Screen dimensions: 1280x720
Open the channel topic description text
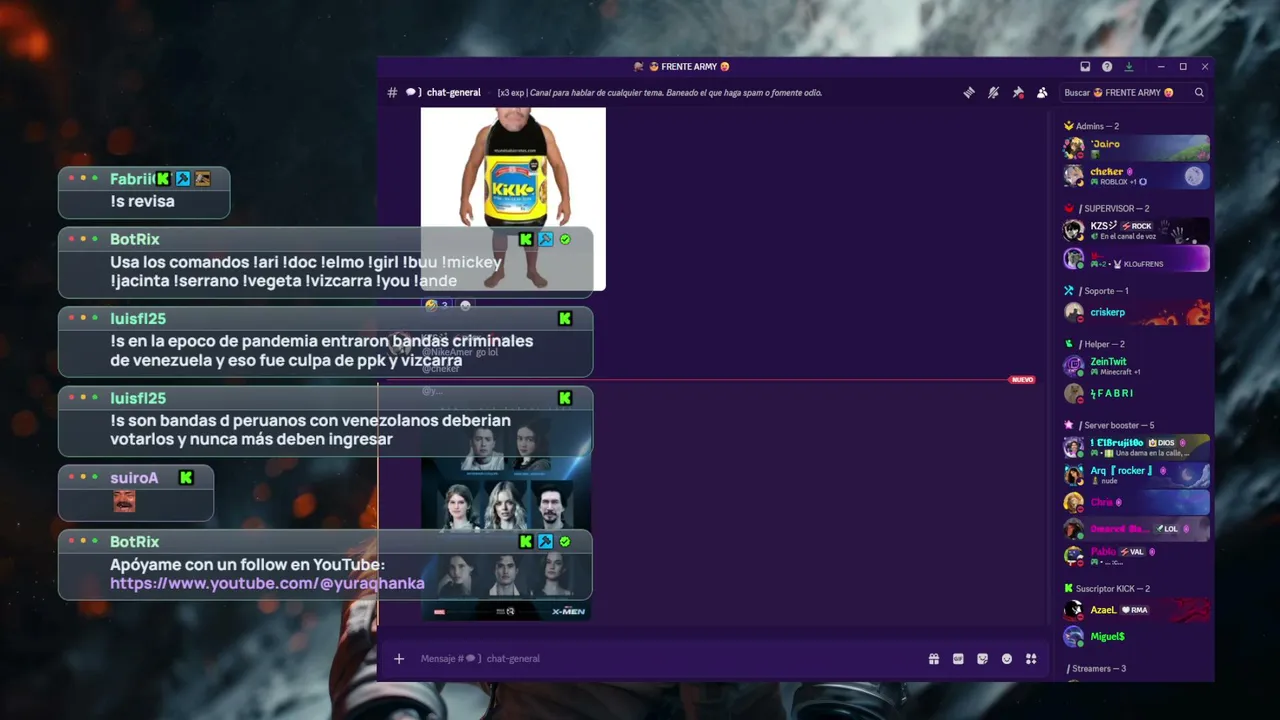point(659,92)
